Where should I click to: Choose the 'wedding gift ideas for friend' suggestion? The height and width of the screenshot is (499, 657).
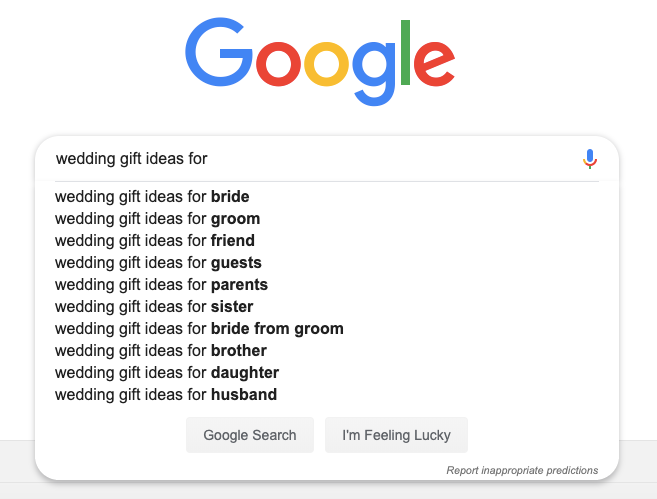click(327, 240)
